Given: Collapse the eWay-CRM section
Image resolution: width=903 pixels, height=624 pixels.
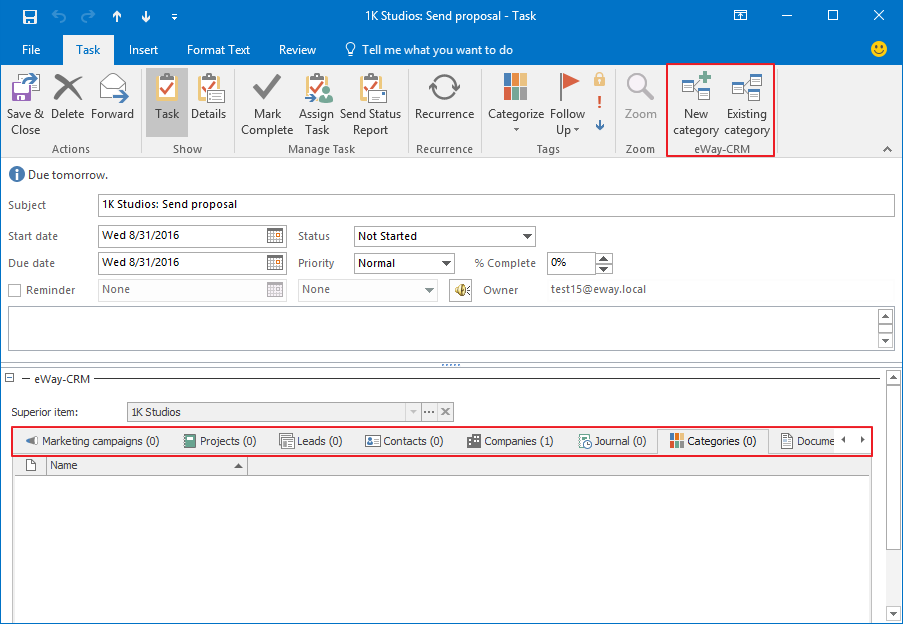Looking at the screenshot, I should 10,378.
